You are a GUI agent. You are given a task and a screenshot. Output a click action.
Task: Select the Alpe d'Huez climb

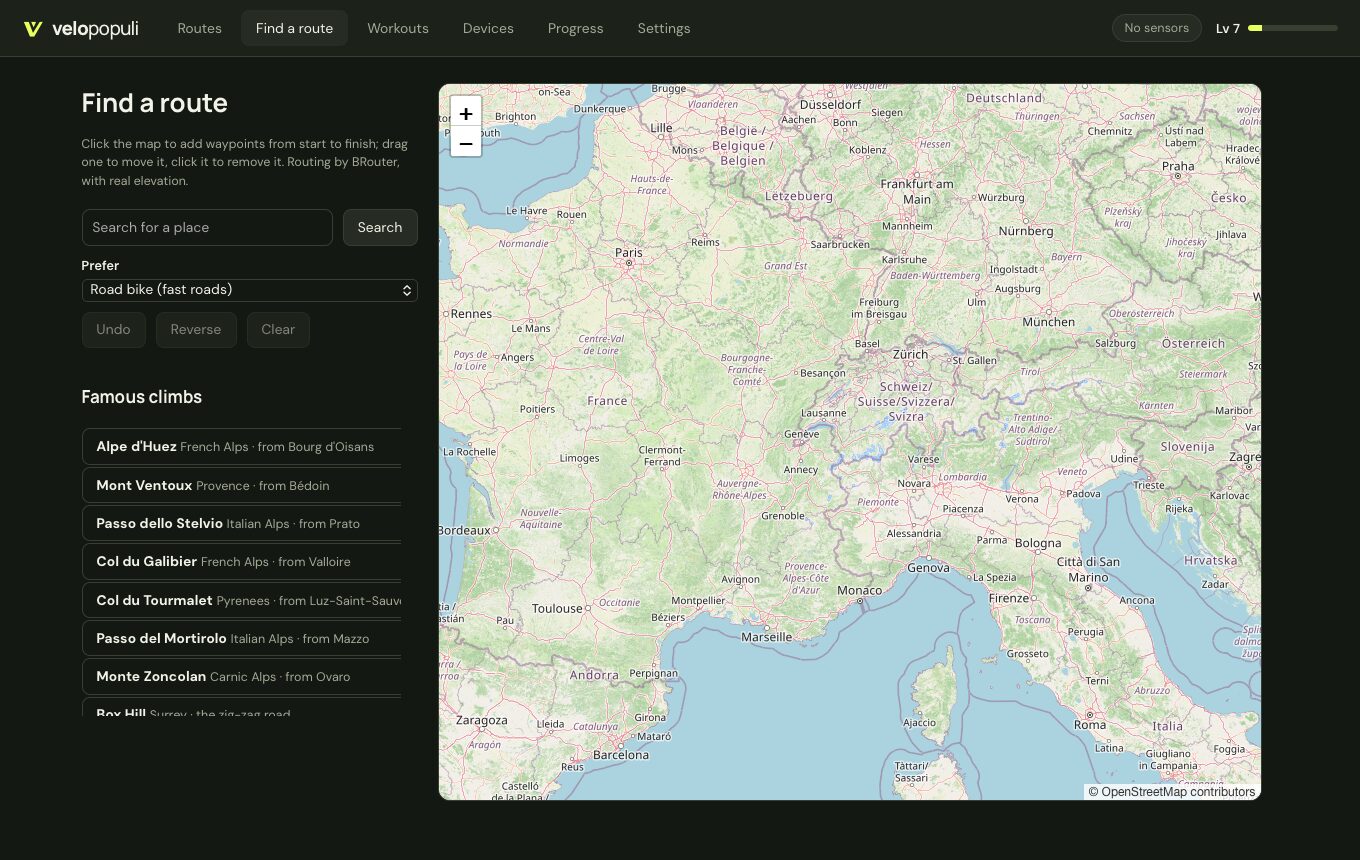click(241, 446)
